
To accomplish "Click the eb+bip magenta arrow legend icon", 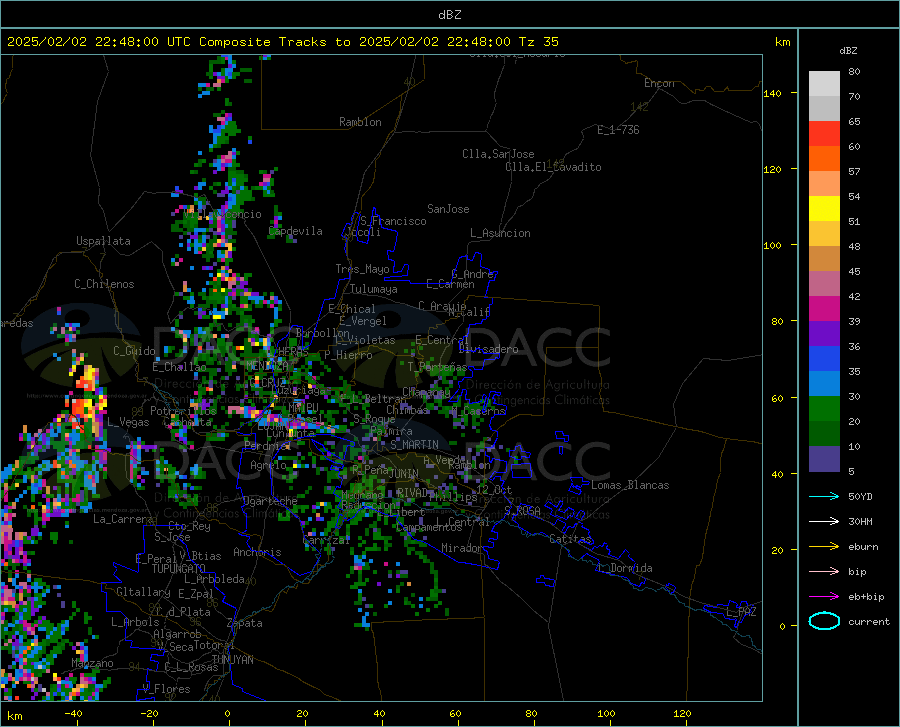I will click(824, 597).
